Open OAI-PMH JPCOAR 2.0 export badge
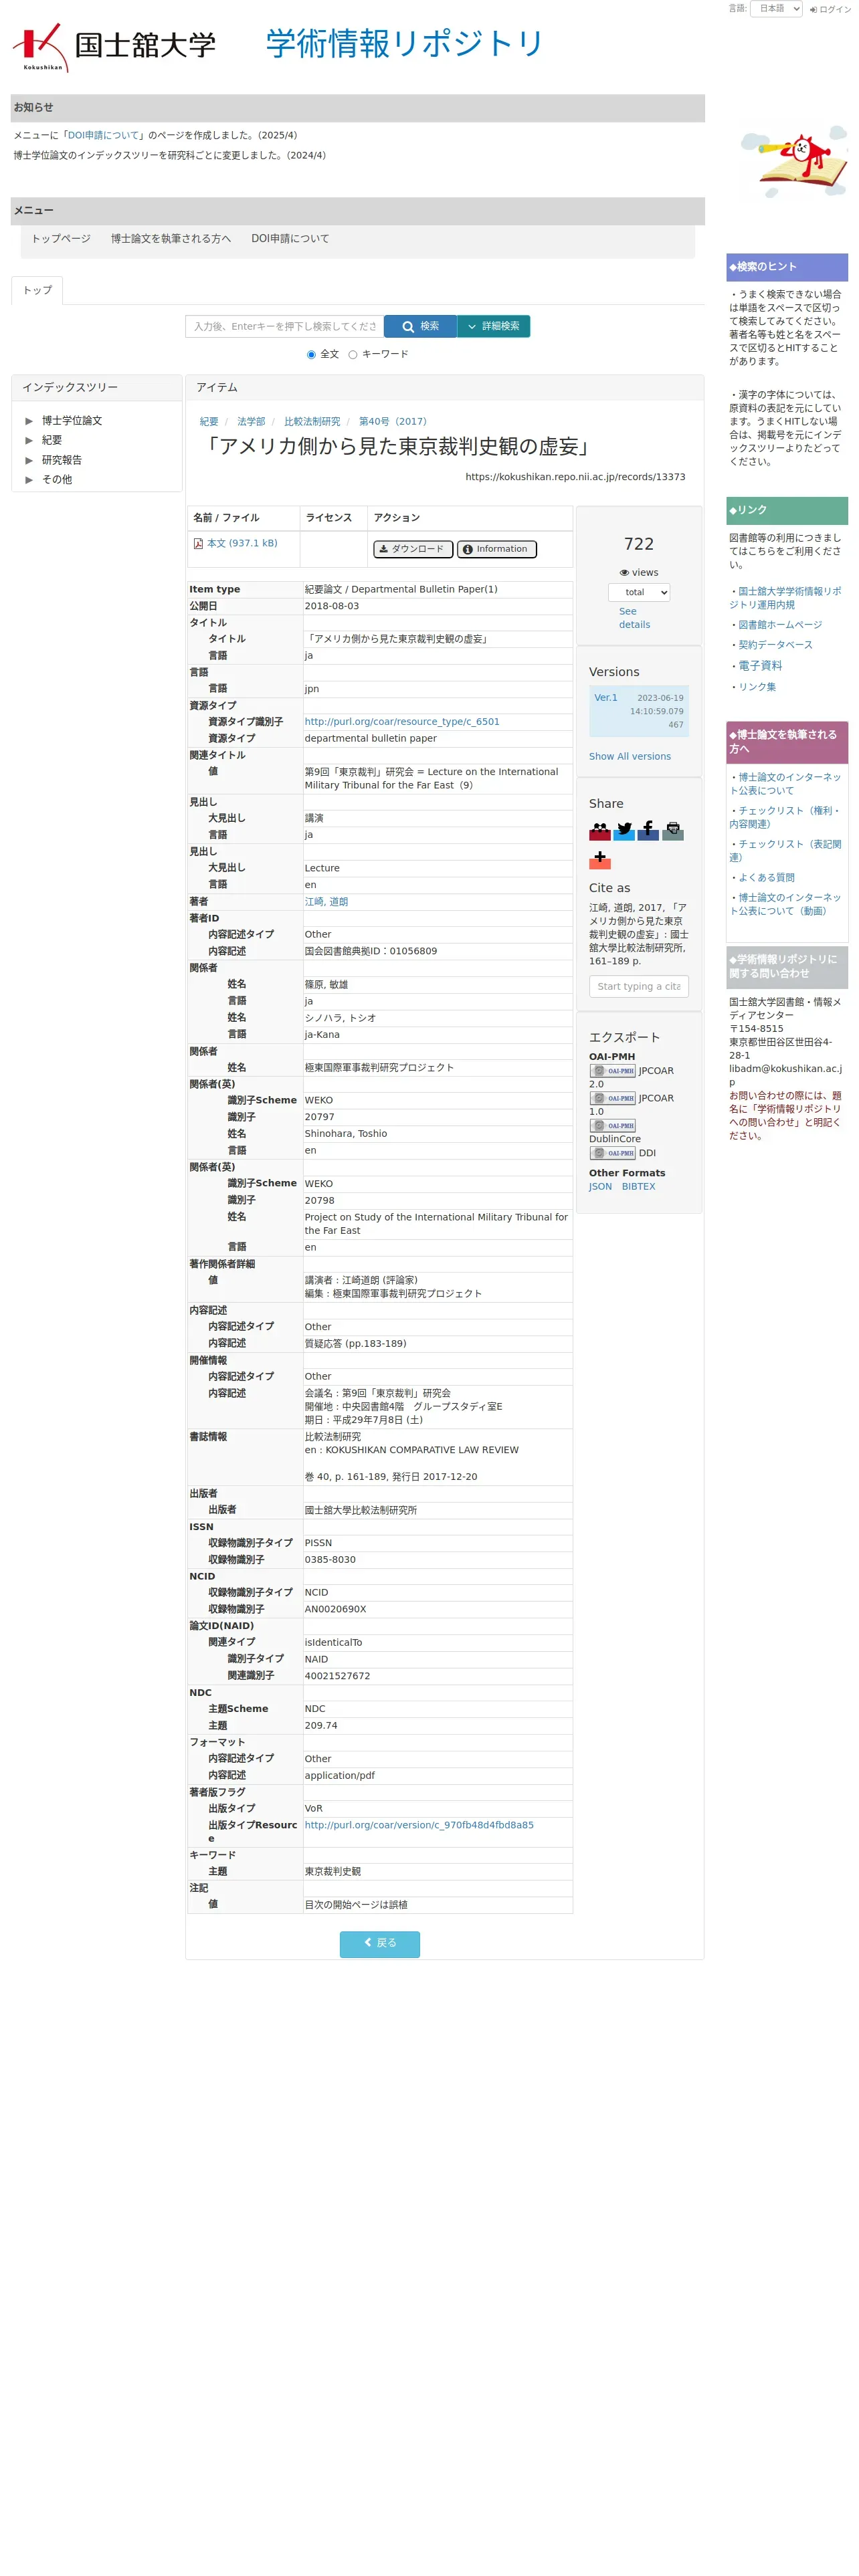Image resolution: width=859 pixels, height=2576 pixels. click(612, 1070)
